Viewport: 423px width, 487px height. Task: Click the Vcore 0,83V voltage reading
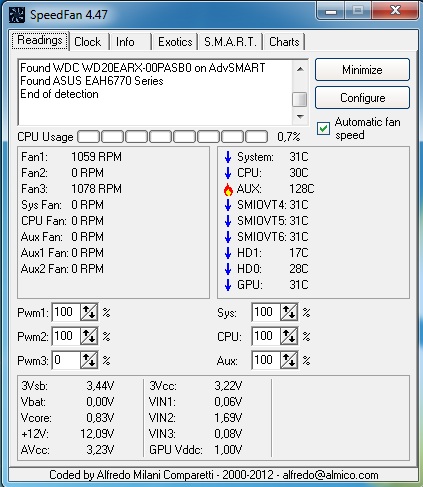pyautogui.click(x=100, y=418)
